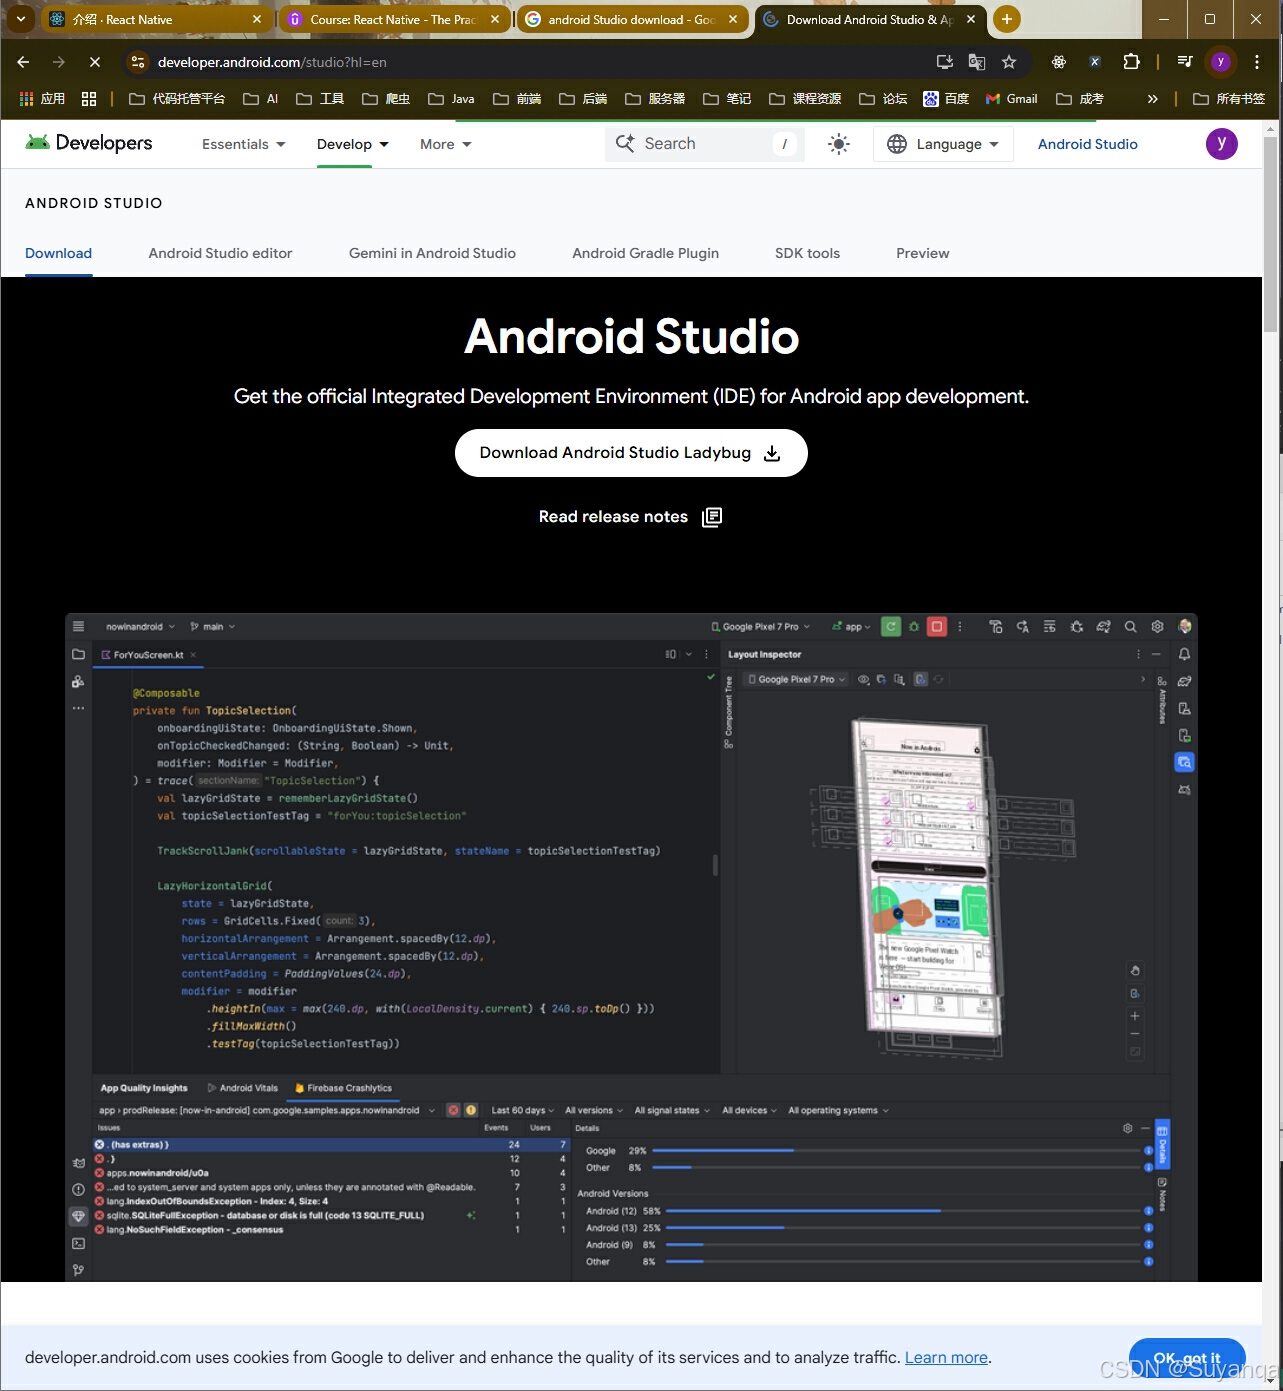Open the 课程资源 bookmark folder
Image resolution: width=1283 pixels, height=1391 pixels.
click(x=805, y=99)
